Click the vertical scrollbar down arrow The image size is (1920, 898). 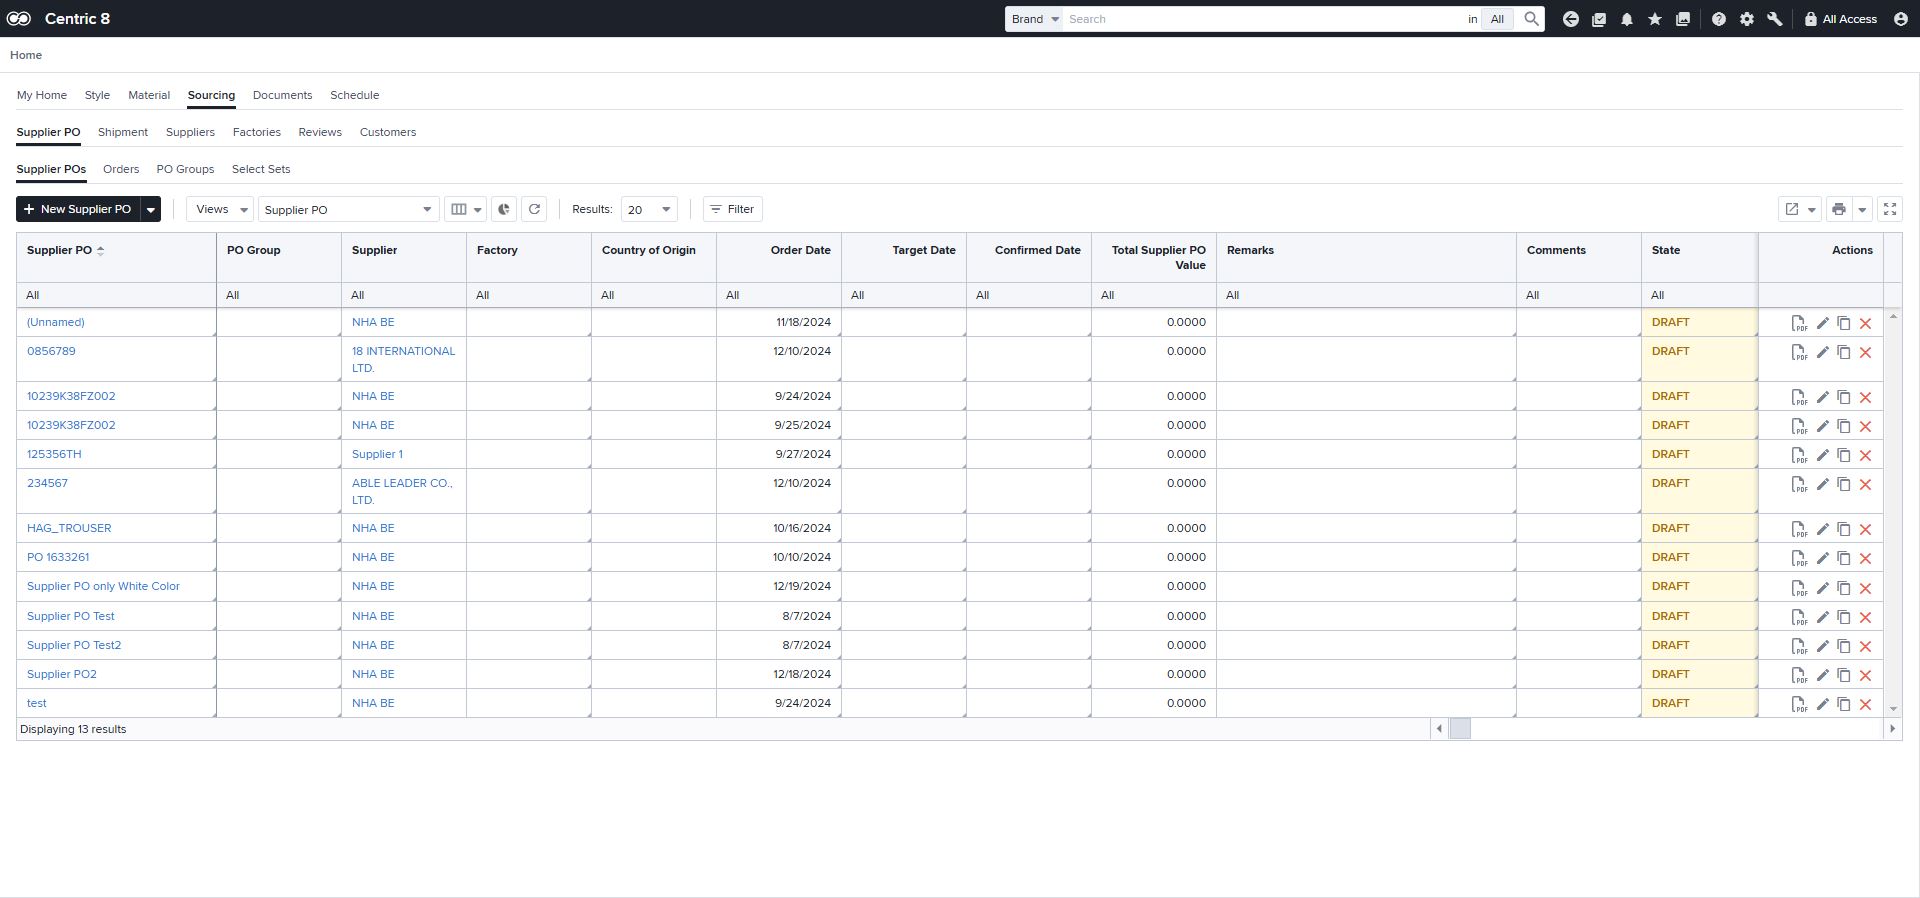[1893, 709]
